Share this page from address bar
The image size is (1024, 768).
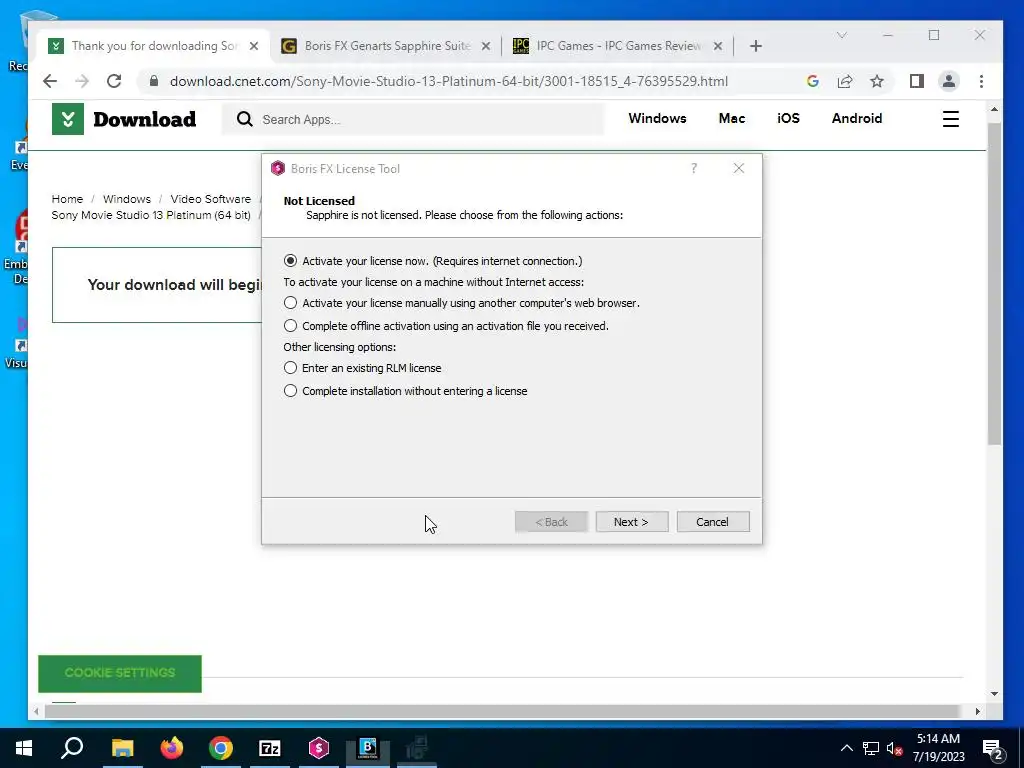click(x=844, y=81)
